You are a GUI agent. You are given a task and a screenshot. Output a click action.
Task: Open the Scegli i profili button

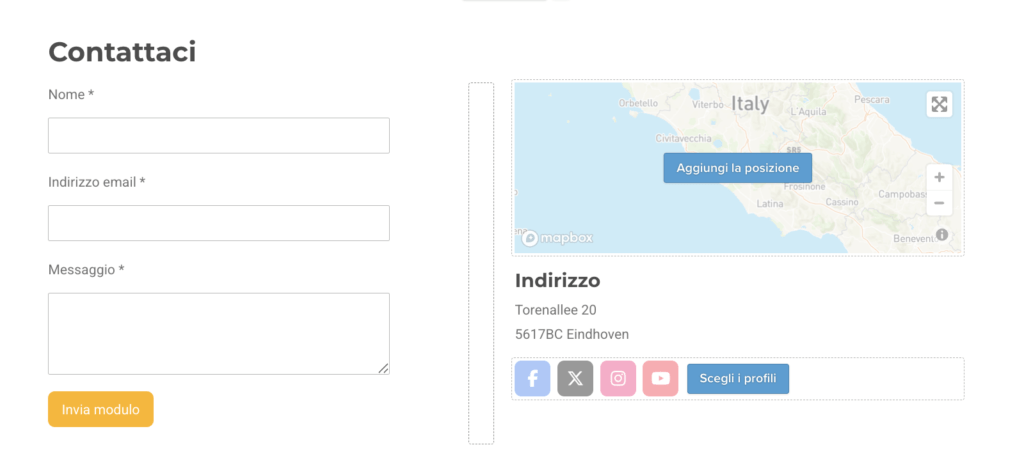pyautogui.click(x=738, y=379)
